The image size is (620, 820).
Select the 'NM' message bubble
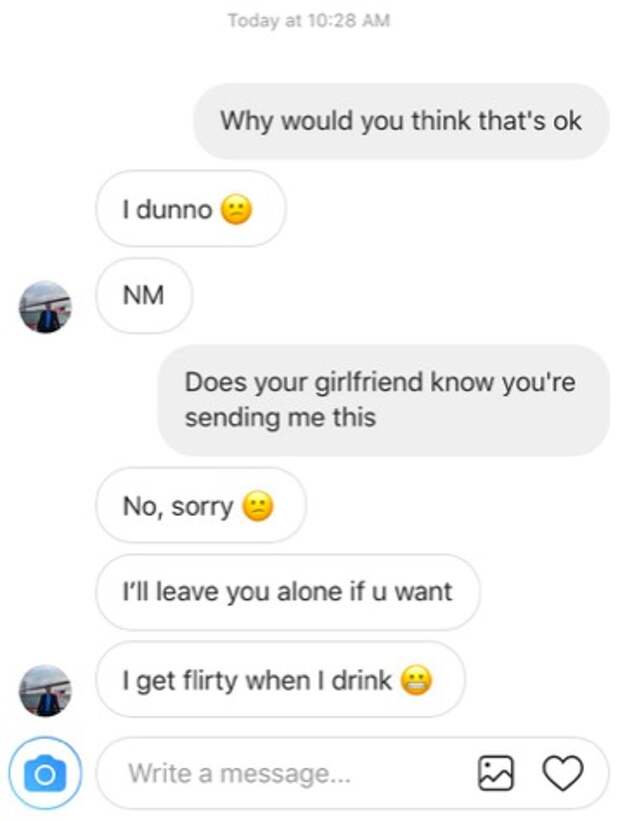coord(144,295)
